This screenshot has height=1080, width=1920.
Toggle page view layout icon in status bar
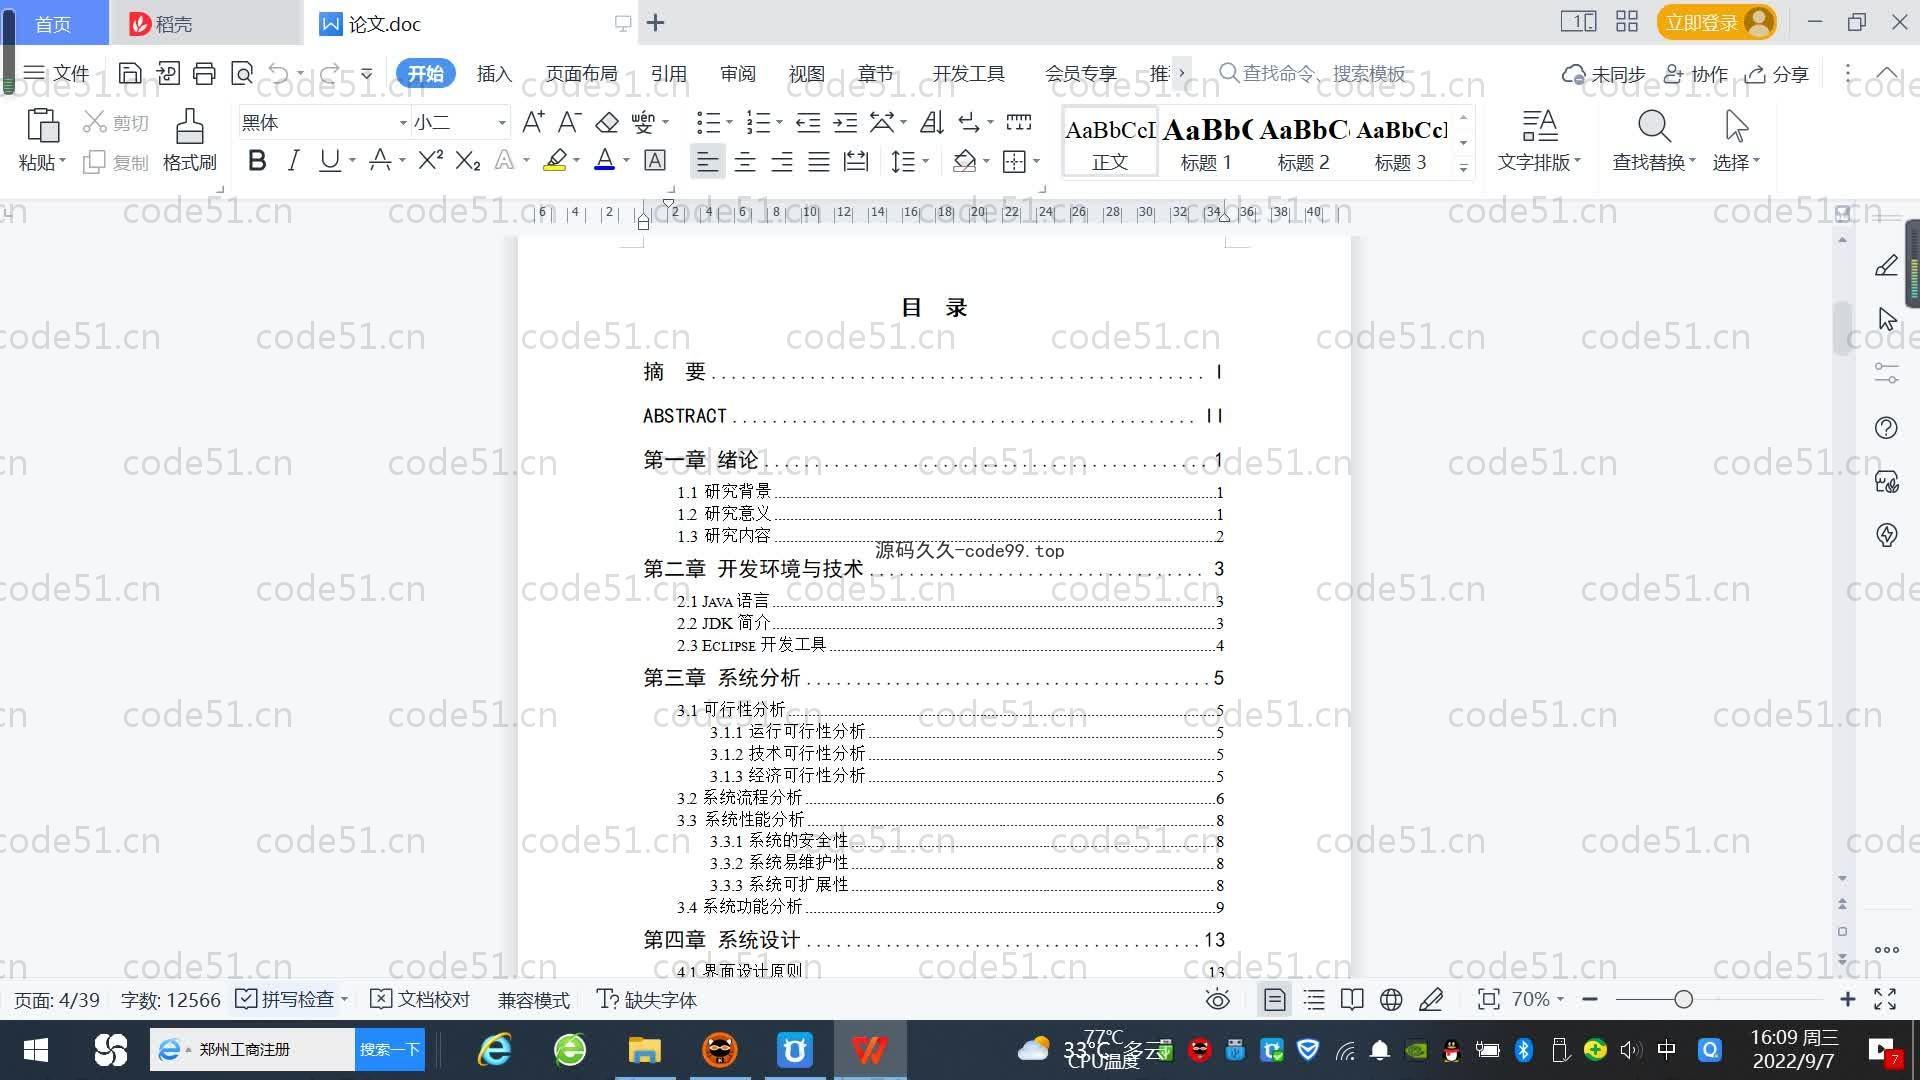click(x=1275, y=1000)
